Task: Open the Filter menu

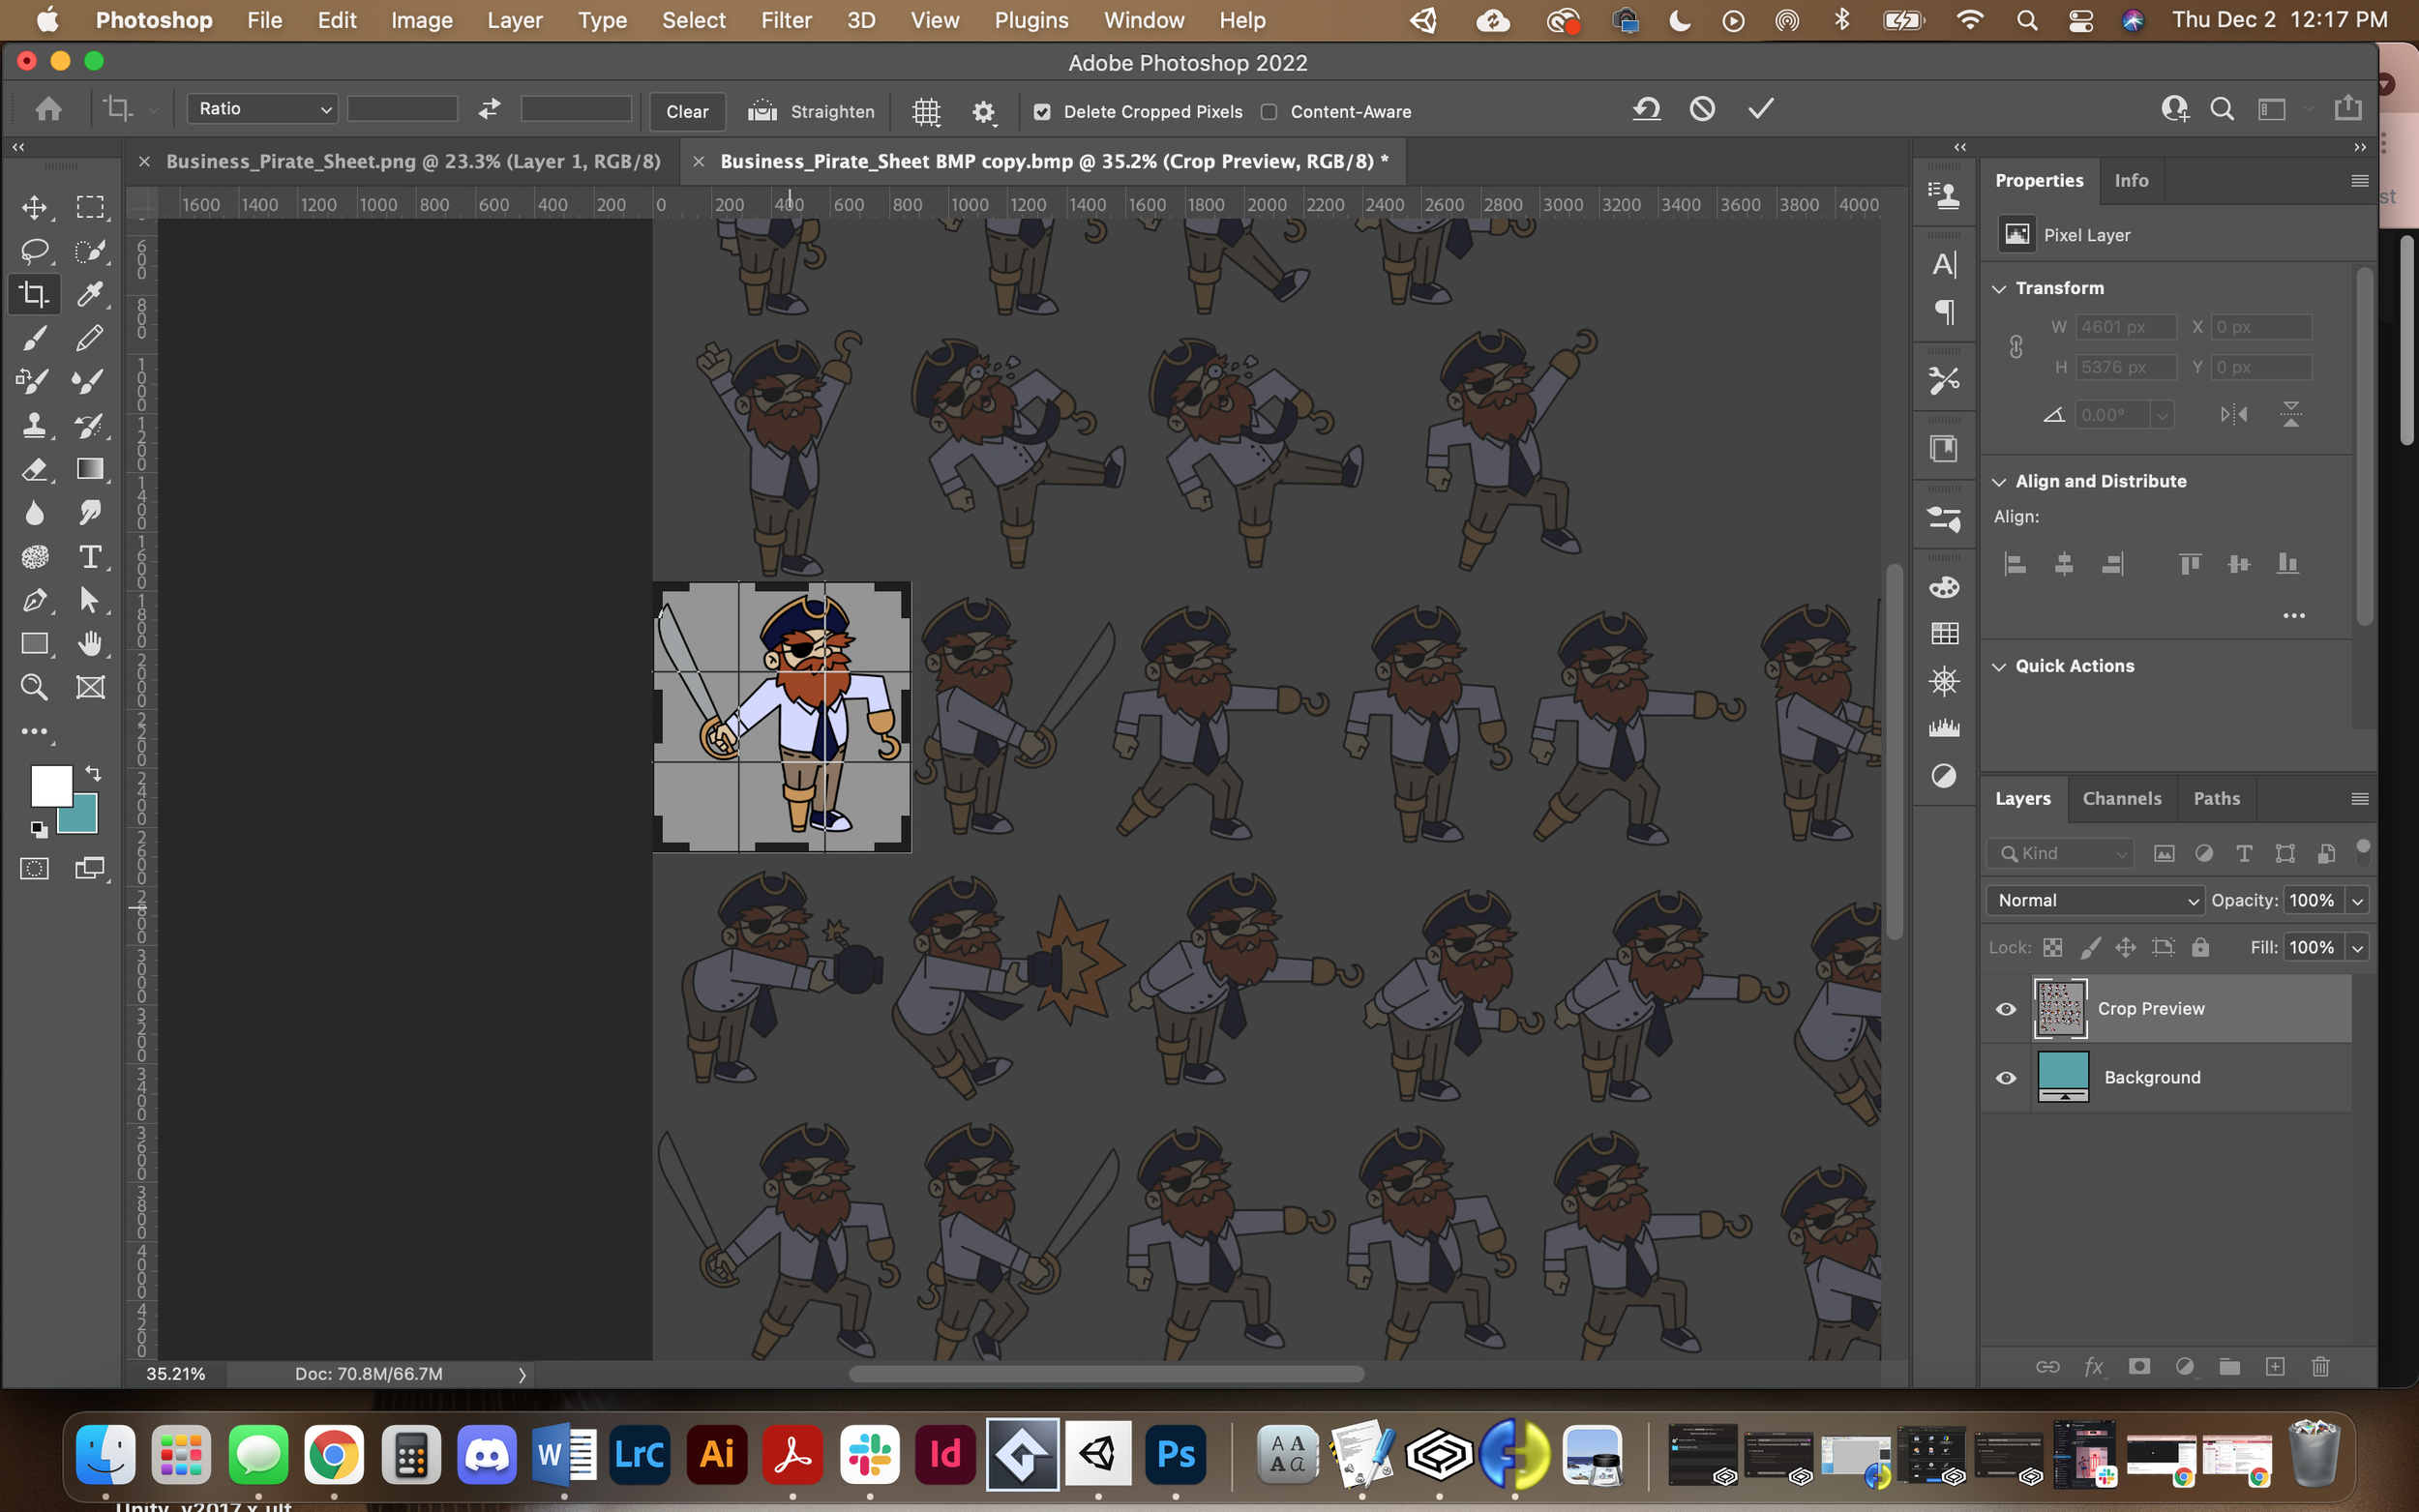Action: tap(786, 20)
